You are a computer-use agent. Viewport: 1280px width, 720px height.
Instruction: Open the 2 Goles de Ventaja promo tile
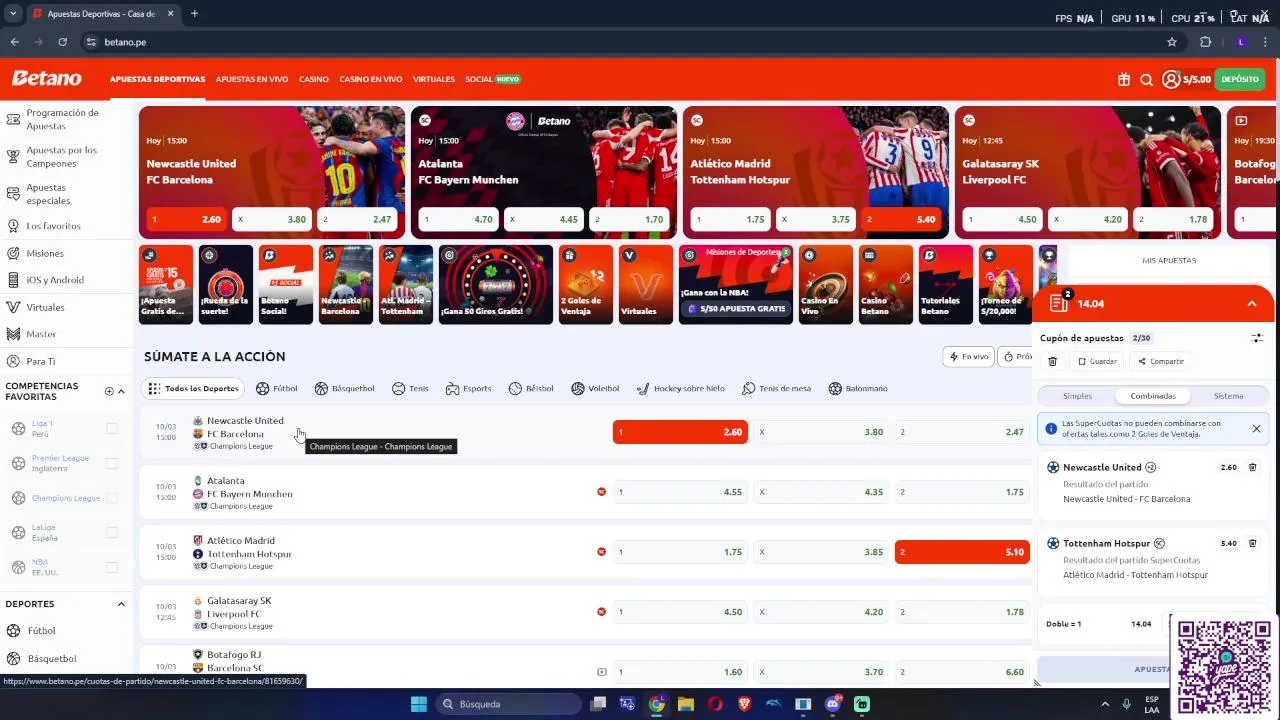coord(586,285)
